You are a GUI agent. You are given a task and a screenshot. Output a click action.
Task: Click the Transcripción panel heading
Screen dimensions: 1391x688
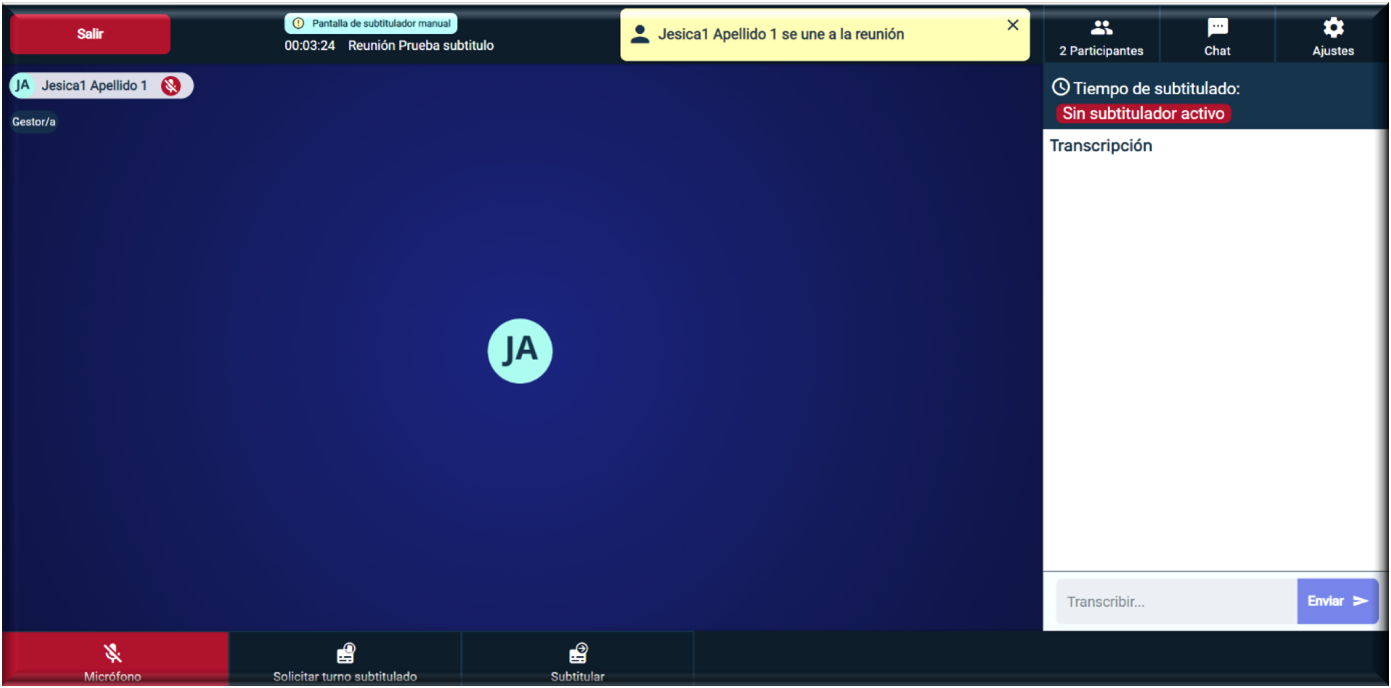(1101, 146)
